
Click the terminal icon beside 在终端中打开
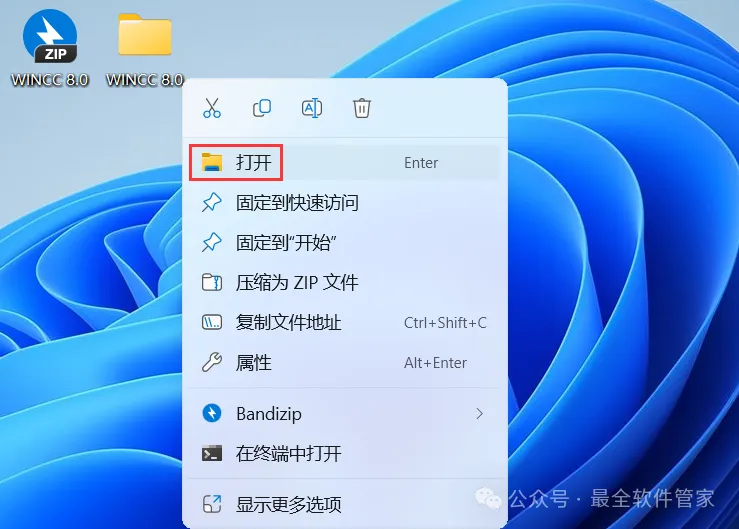(212, 454)
